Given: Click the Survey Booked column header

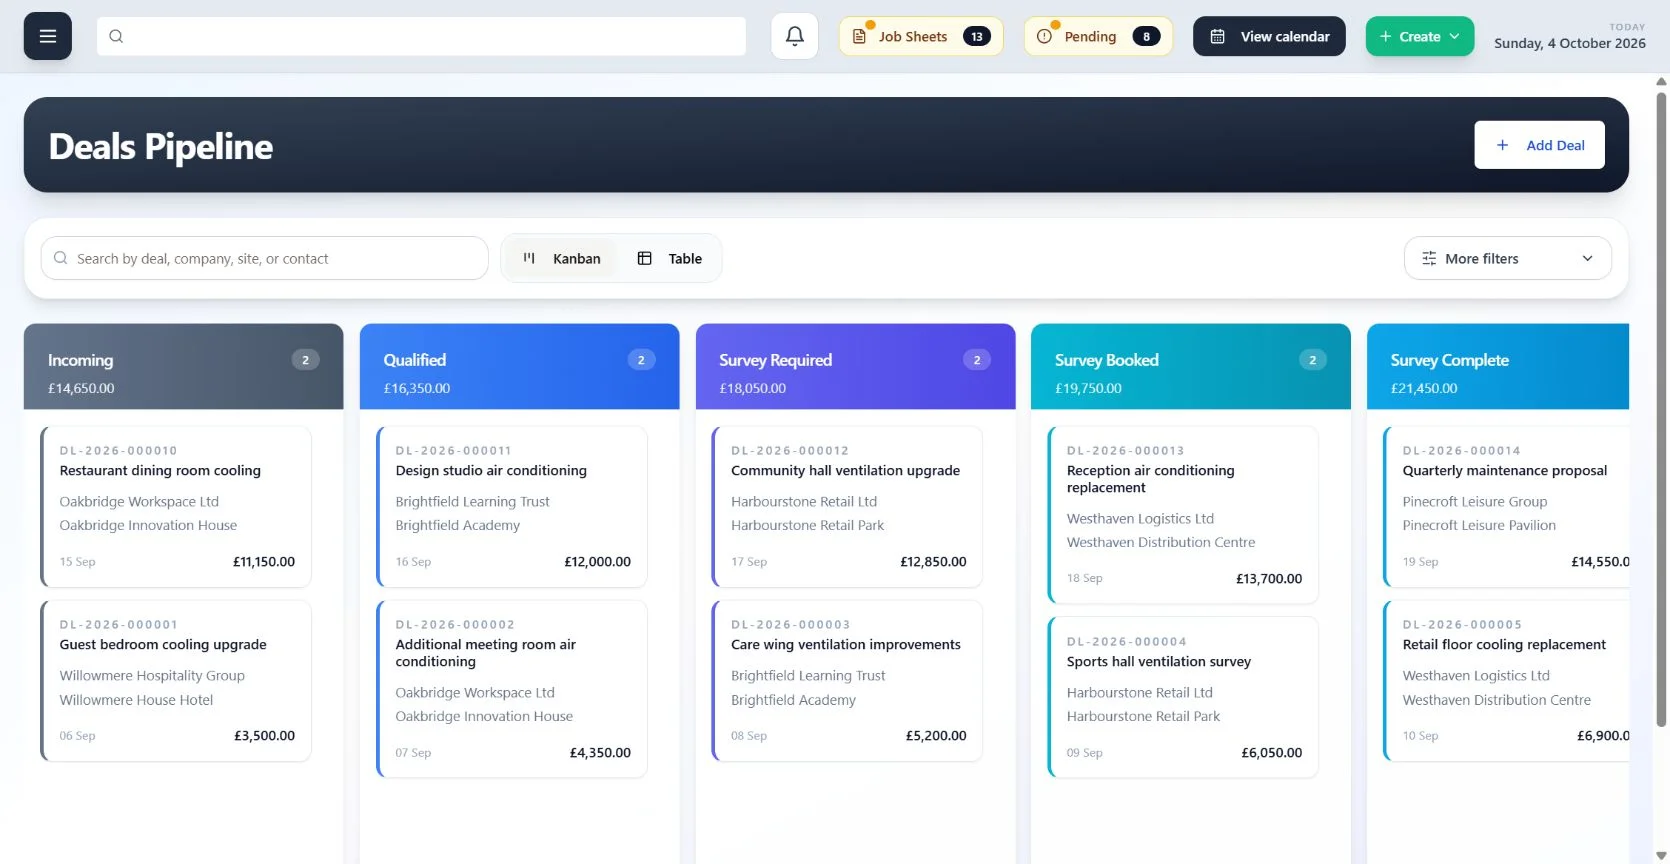Looking at the screenshot, I should [x=1191, y=366].
